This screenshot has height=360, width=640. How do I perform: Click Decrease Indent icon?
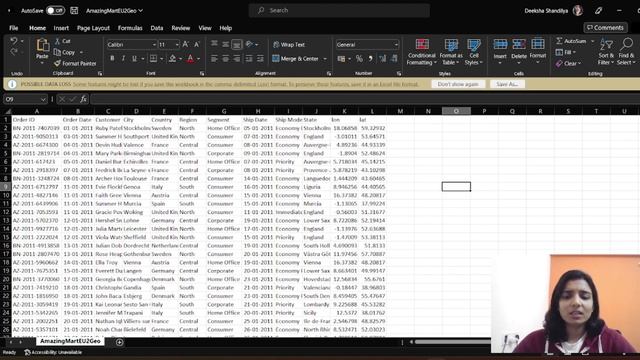[249, 59]
